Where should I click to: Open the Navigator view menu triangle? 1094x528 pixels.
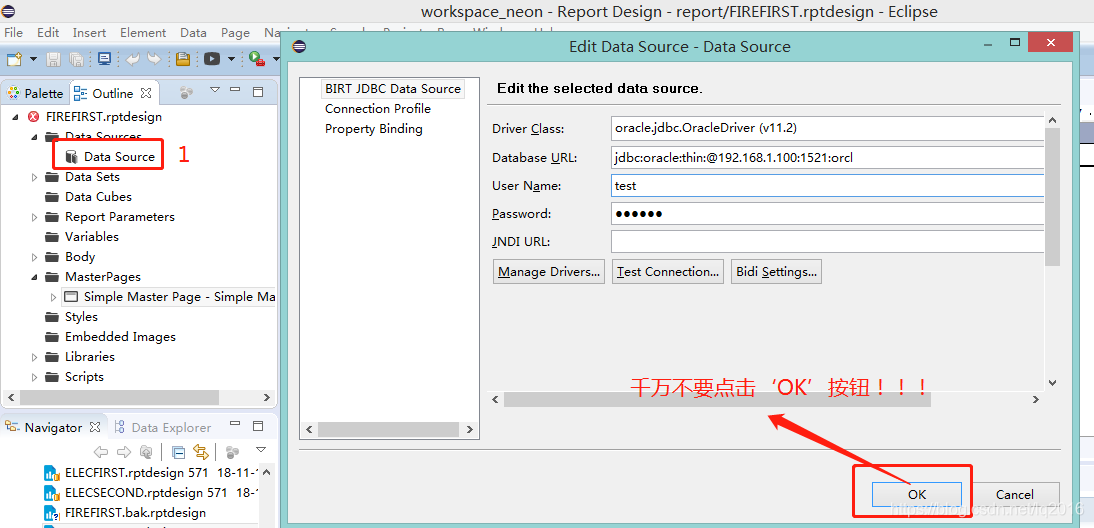coord(261,449)
